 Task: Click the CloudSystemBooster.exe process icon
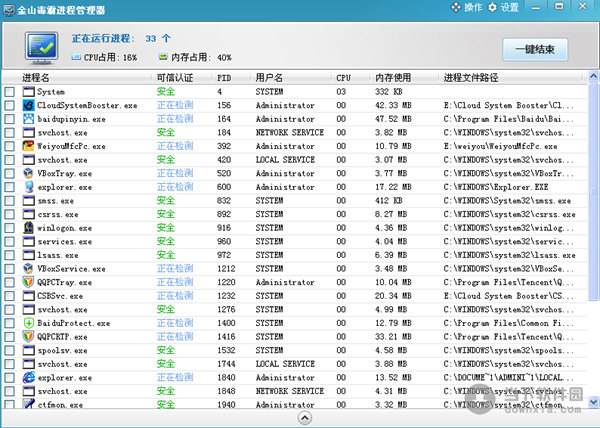click(x=28, y=105)
